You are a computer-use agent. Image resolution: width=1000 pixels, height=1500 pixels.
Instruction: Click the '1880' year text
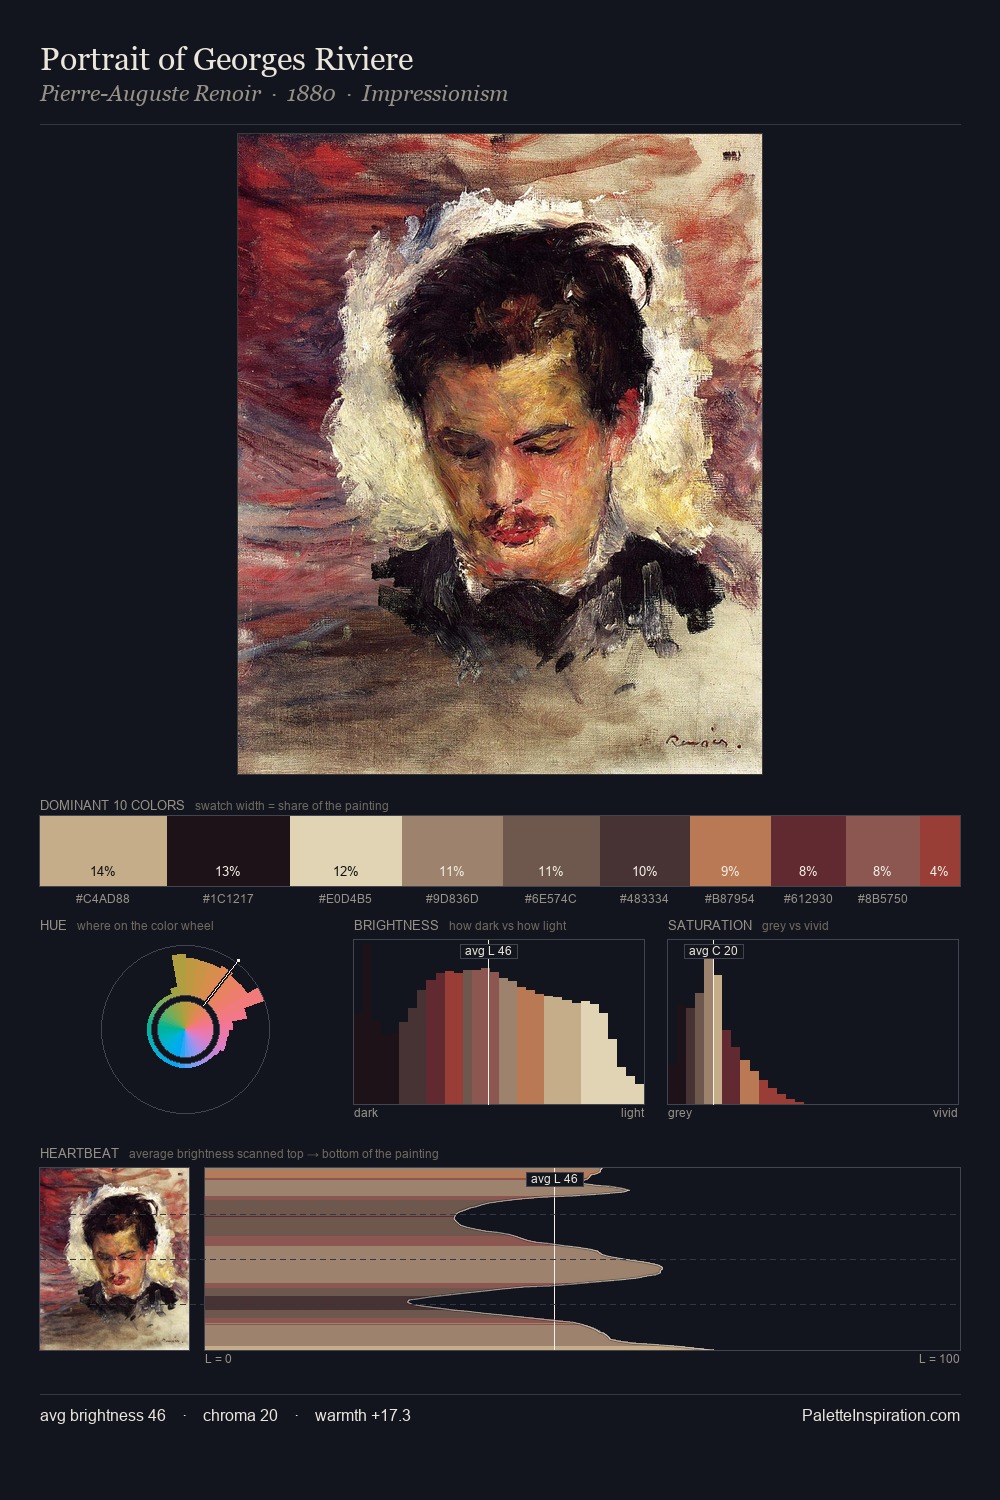pyautogui.click(x=311, y=94)
